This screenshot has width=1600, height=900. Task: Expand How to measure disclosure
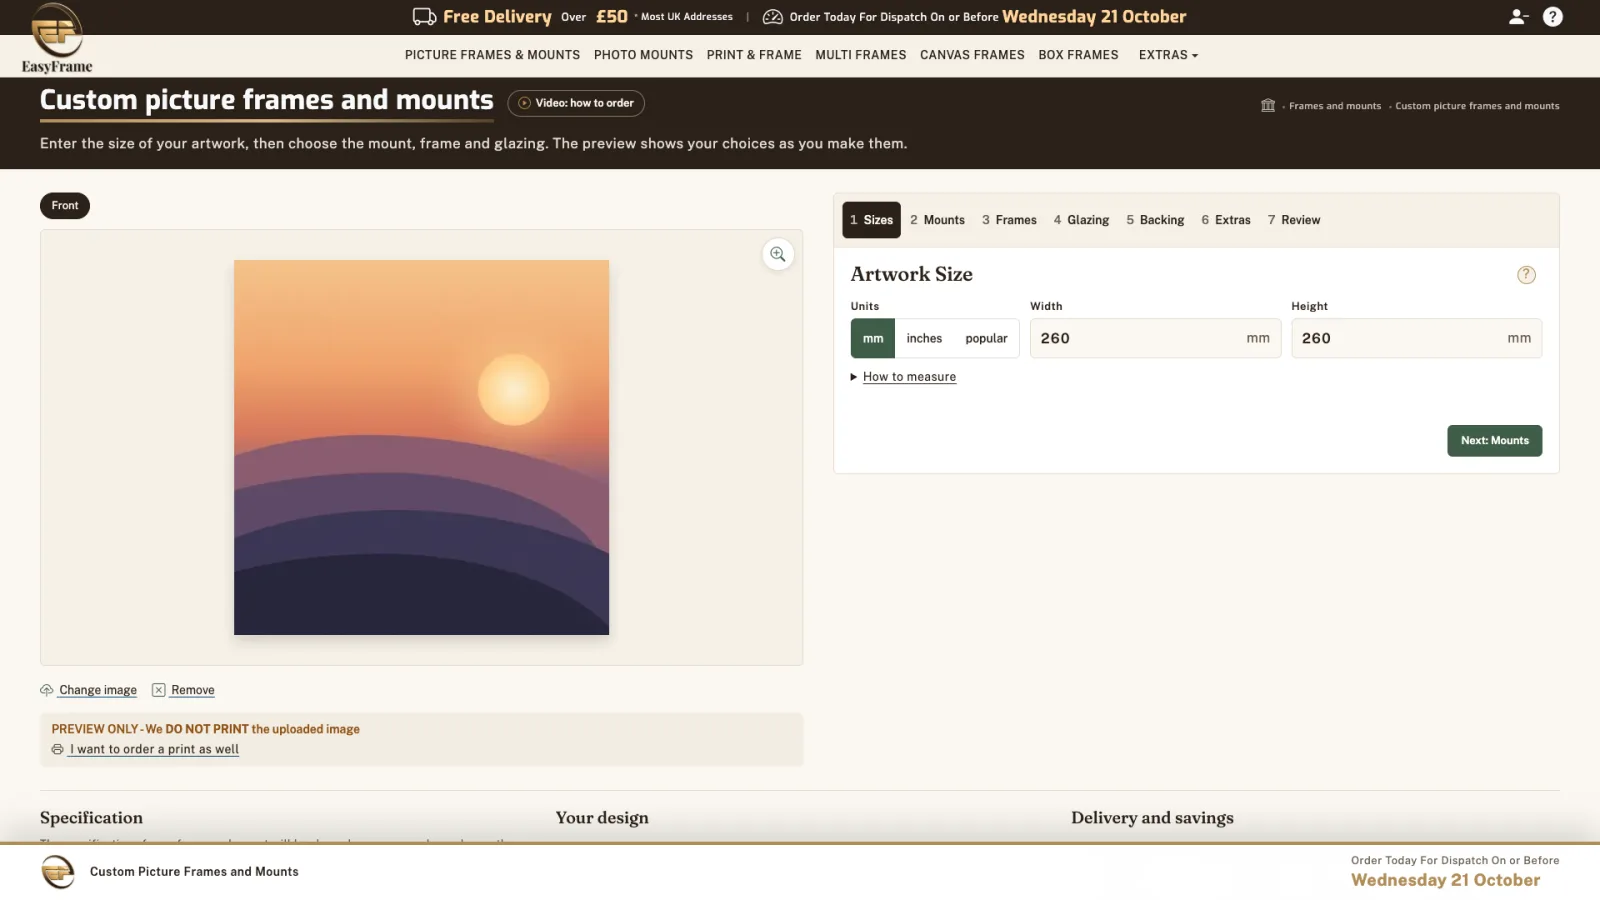[x=903, y=377]
